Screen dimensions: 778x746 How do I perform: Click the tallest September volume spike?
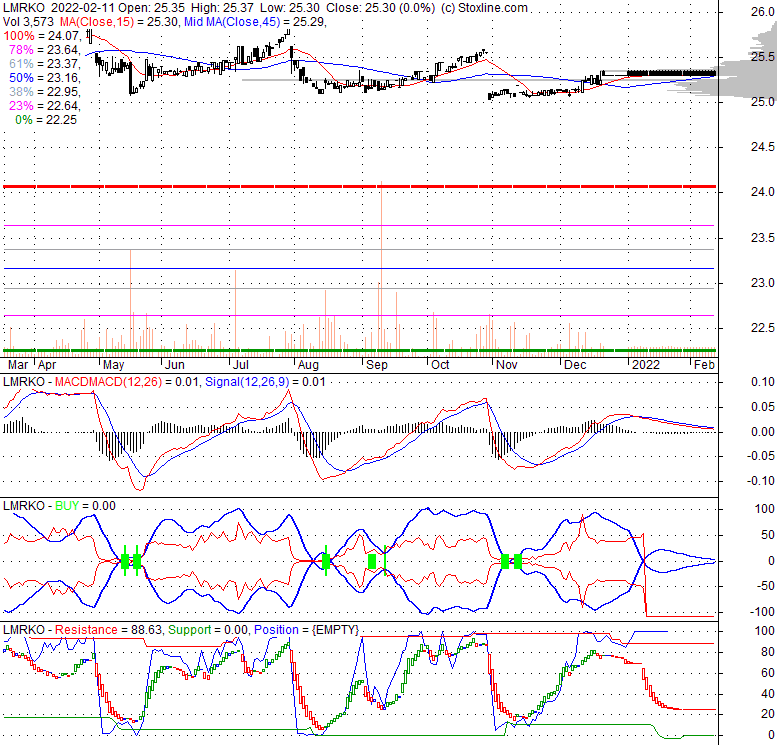(381, 268)
